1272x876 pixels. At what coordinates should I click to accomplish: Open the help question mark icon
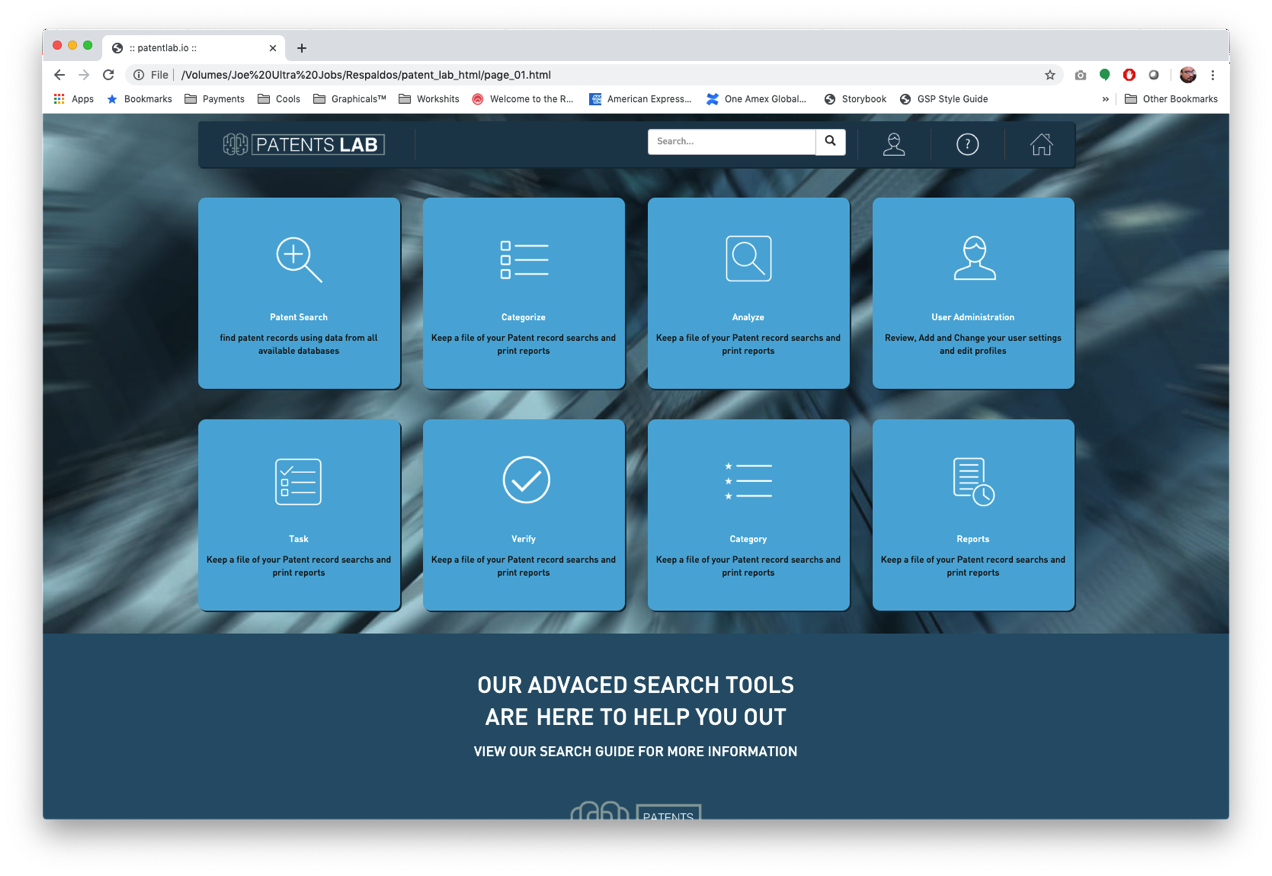pyautogui.click(x=967, y=144)
